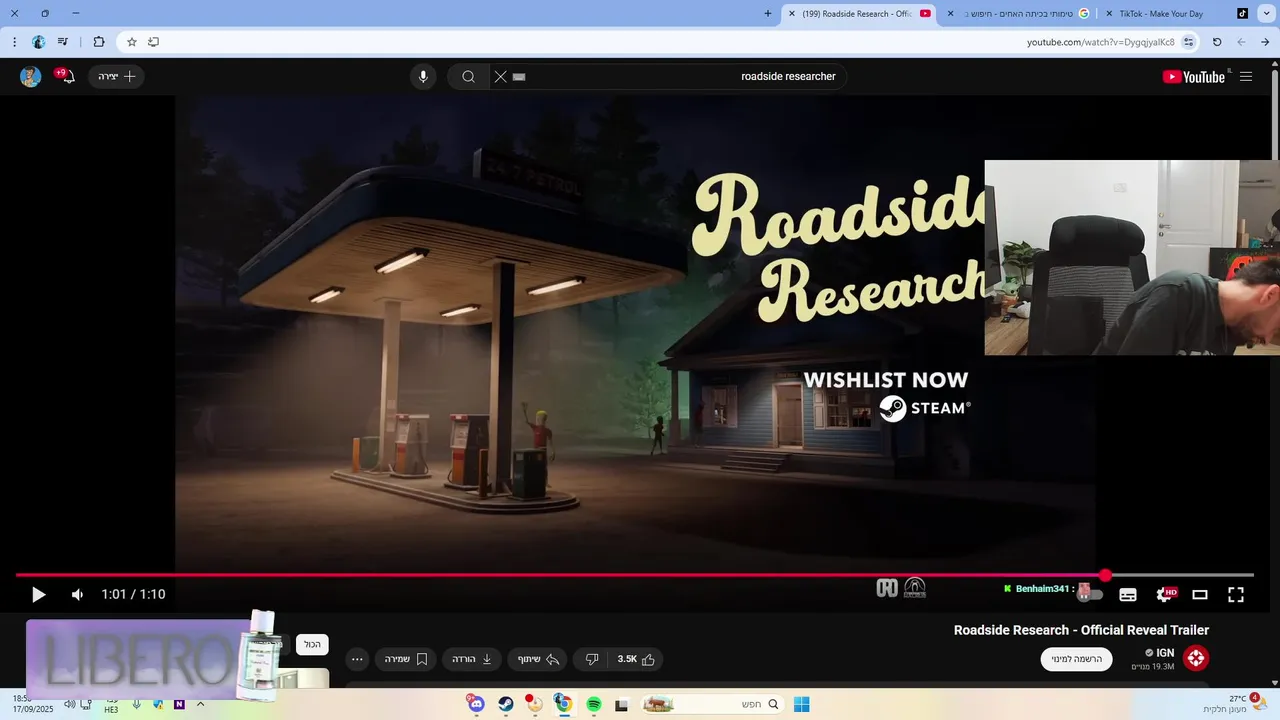Click the install/cast icon beside the bookmark star
Viewport: 1280px width, 720px height.
tap(153, 42)
